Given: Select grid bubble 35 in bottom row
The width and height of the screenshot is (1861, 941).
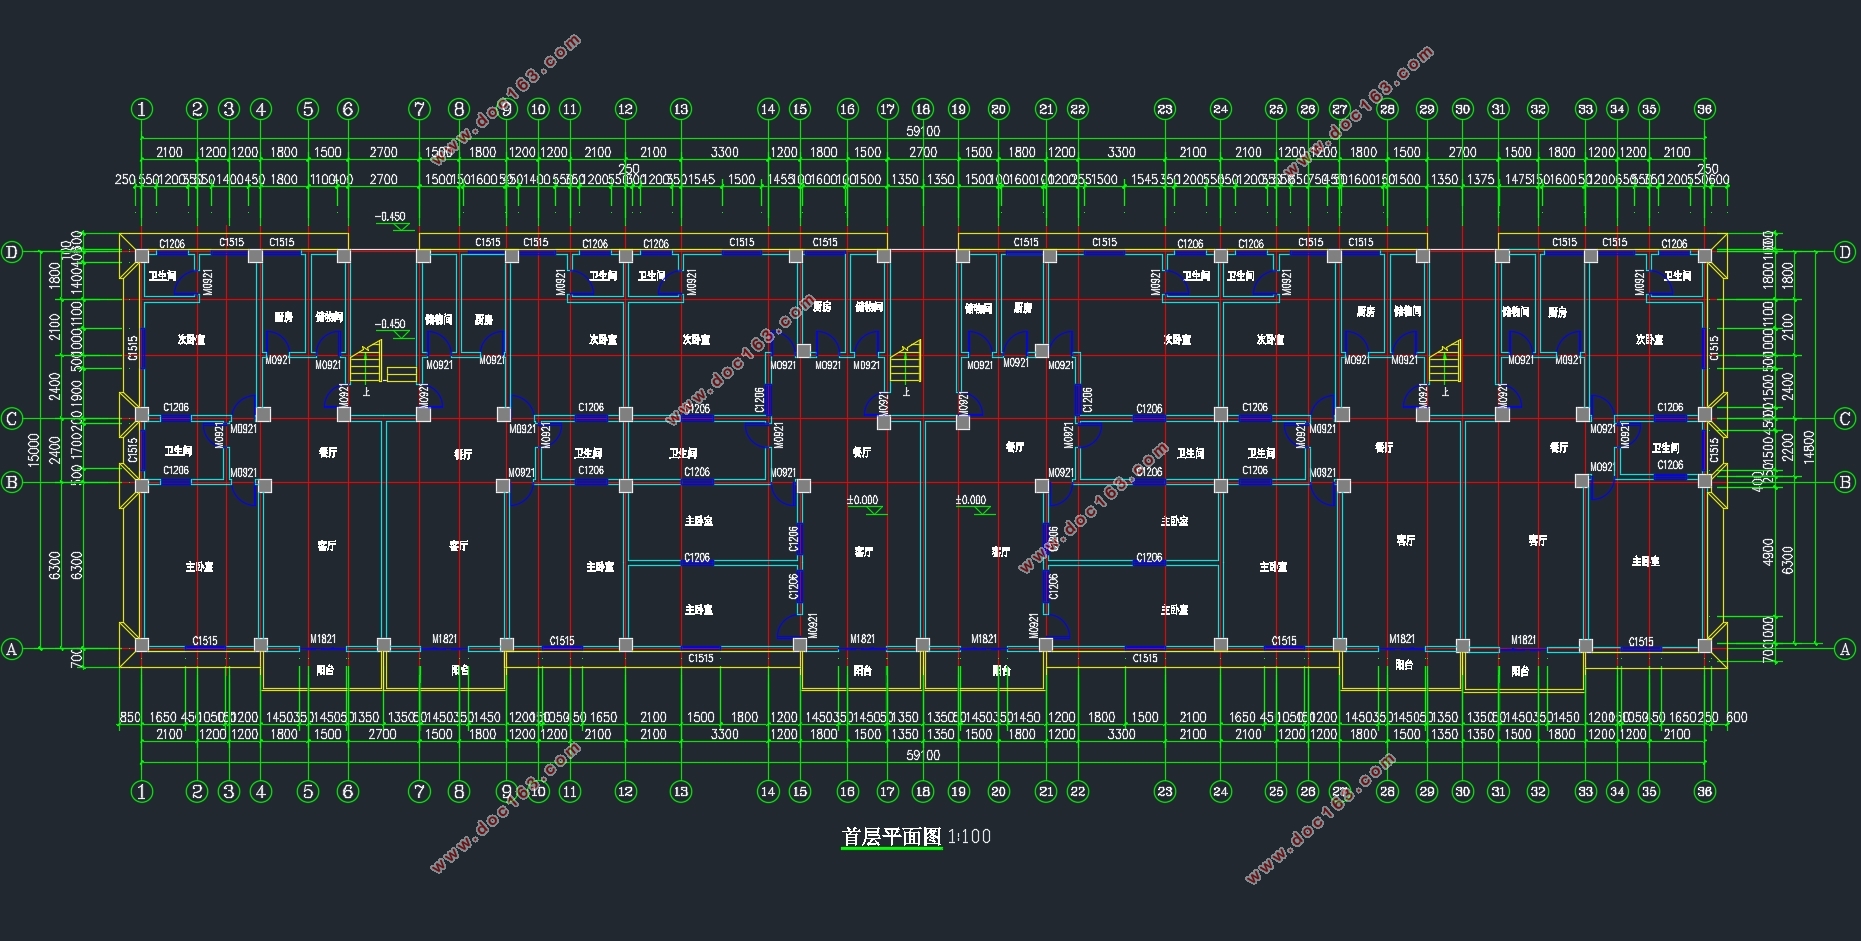Looking at the screenshot, I should pyautogui.click(x=1649, y=792).
